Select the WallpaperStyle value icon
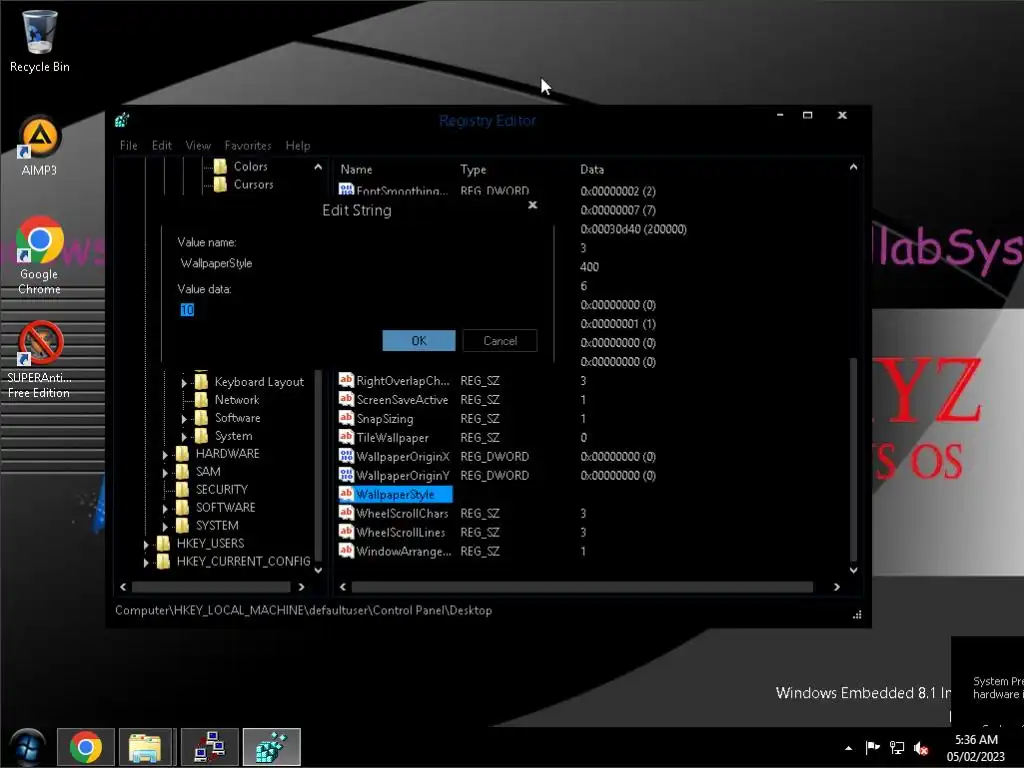Screen dimensions: 1024x768 click(x=346, y=494)
